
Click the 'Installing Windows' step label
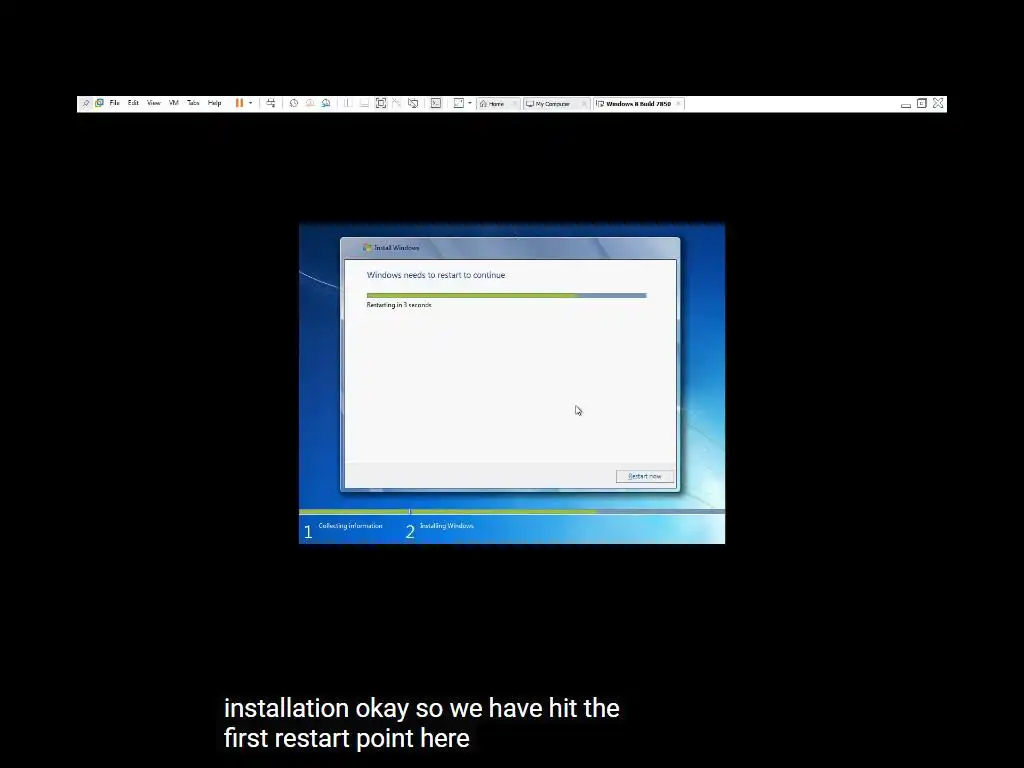click(x=447, y=526)
